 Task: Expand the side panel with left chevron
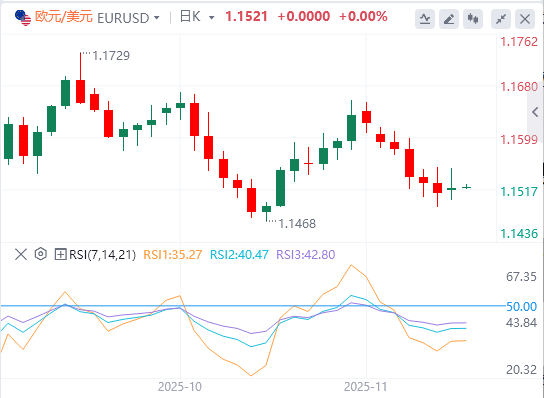(535, 112)
